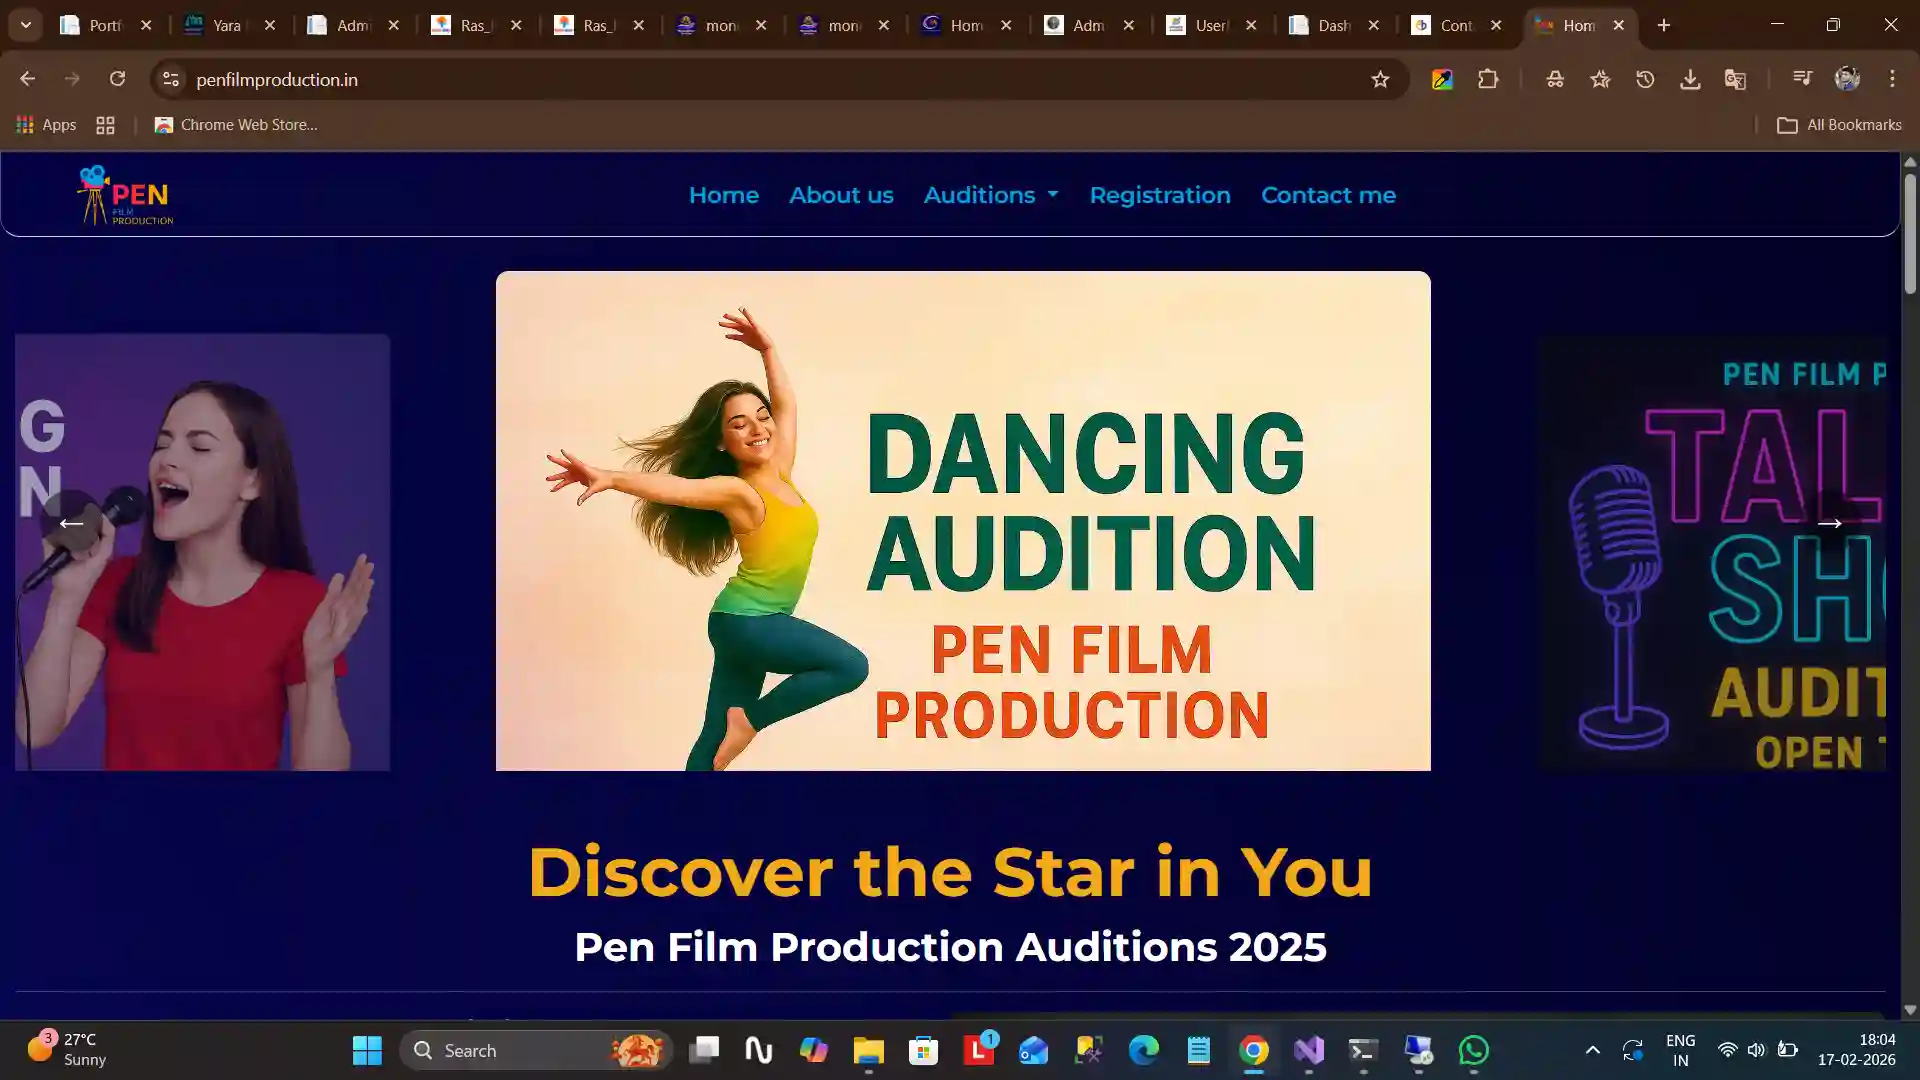Click the page reload button
The width and height of the screenshot is (1920, 1080).
(117, 79)
